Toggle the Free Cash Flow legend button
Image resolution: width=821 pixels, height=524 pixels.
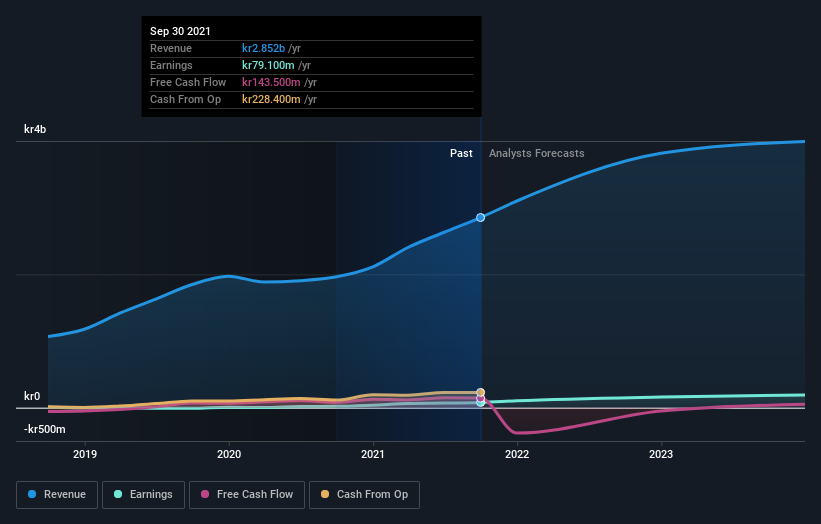(x=247, y=495)
